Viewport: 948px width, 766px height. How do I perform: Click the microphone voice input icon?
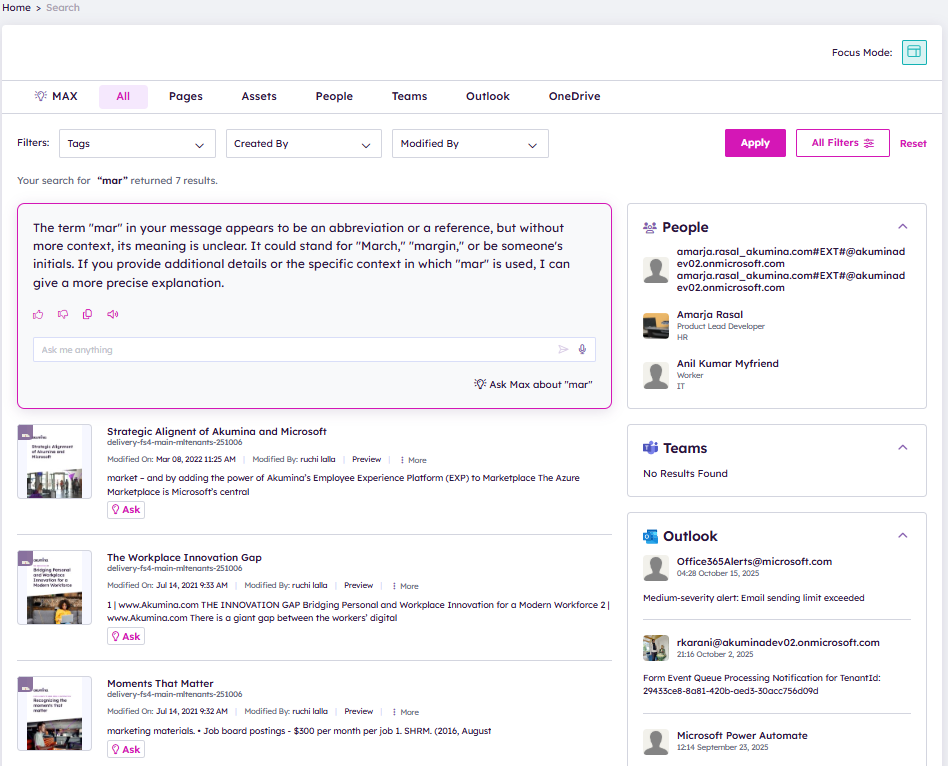[x=582, y=349]
